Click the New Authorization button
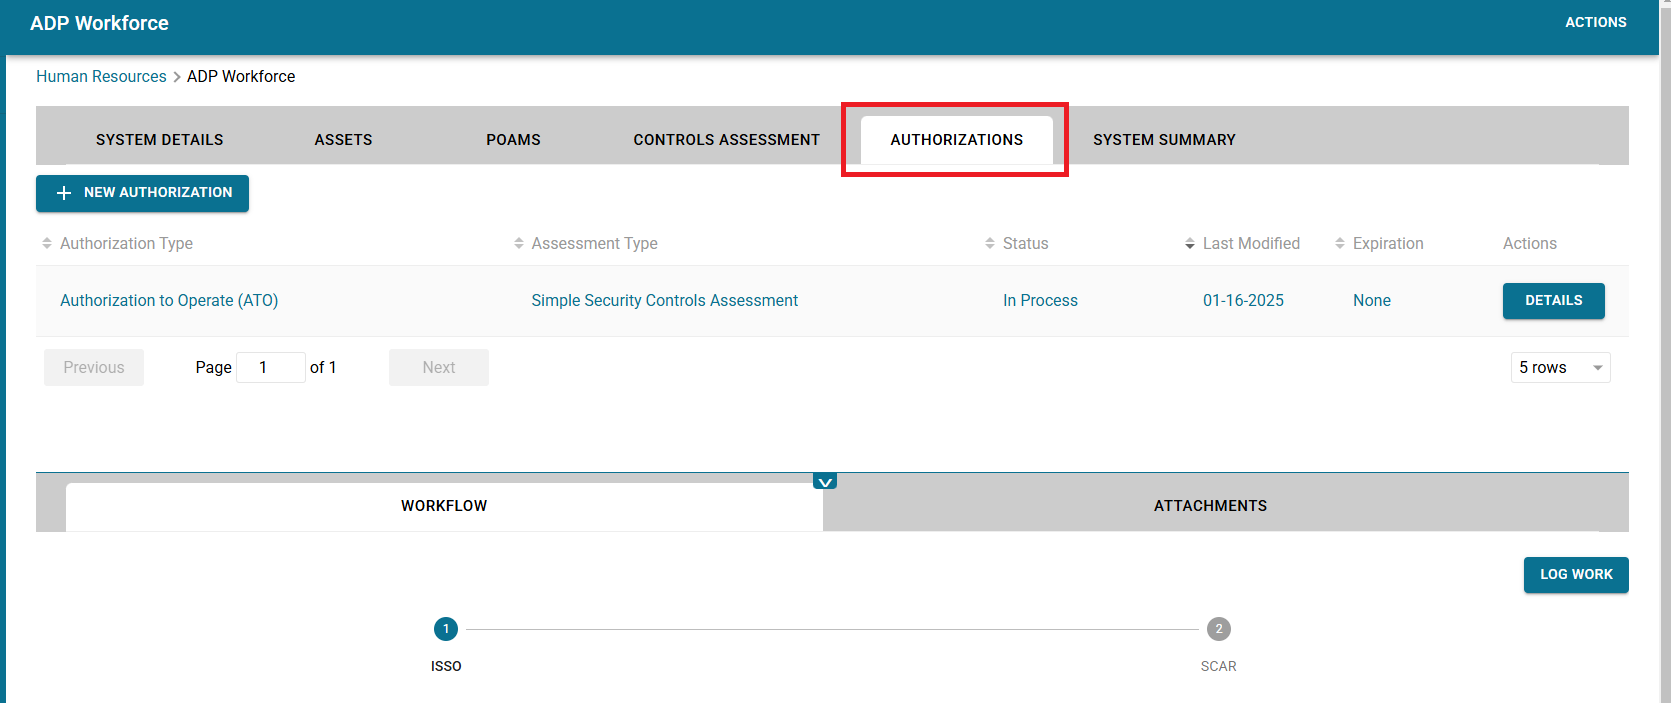The width and height of the screenshot is (1671, 703). pyautogui.click(x=142, y=193)
